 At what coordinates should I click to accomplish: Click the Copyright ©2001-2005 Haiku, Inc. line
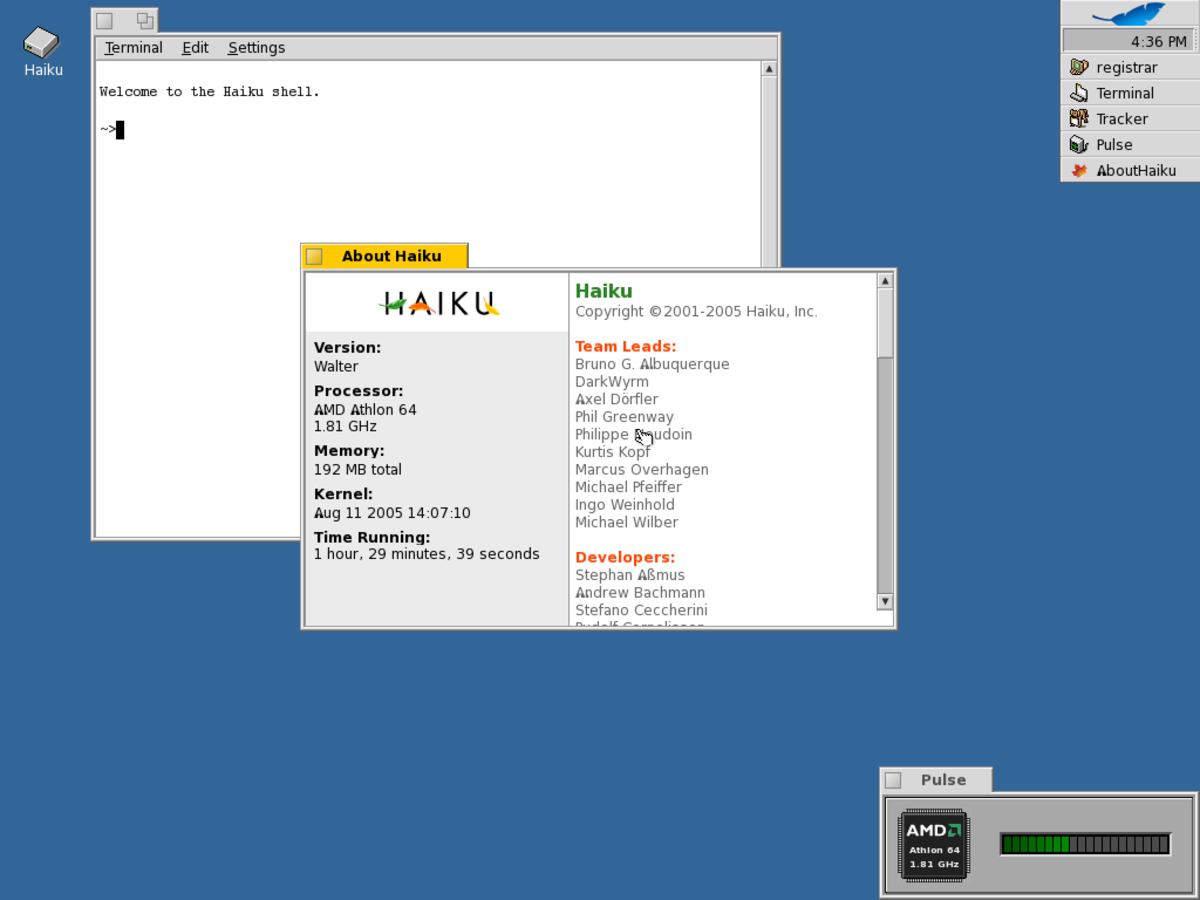(696, 312)
